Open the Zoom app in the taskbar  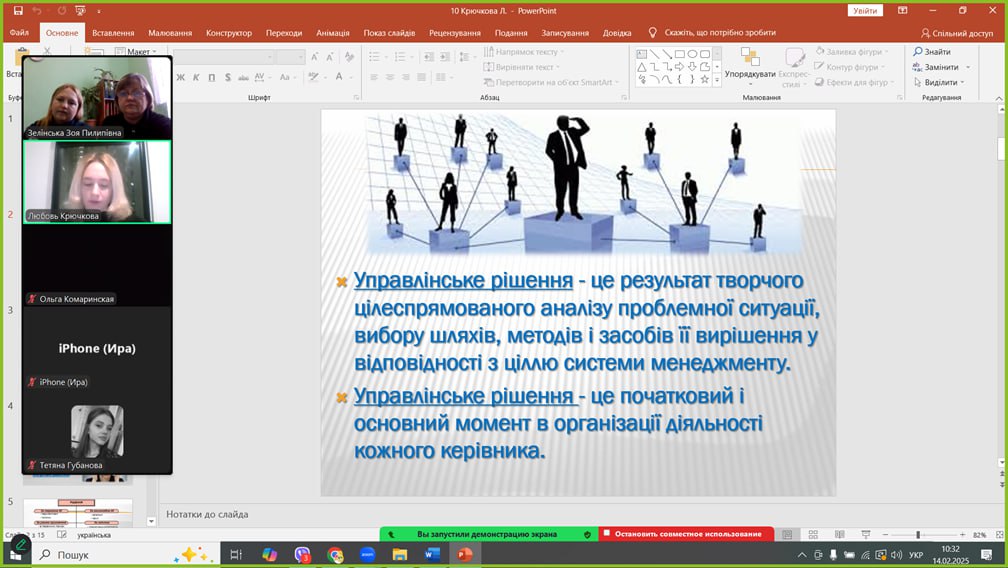367,554
